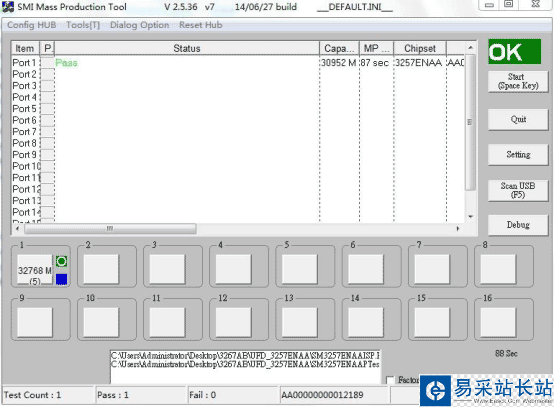Click the Capa... column header
Image resolution: width=554 pixels, height=407 pixels.
point(340,48)
